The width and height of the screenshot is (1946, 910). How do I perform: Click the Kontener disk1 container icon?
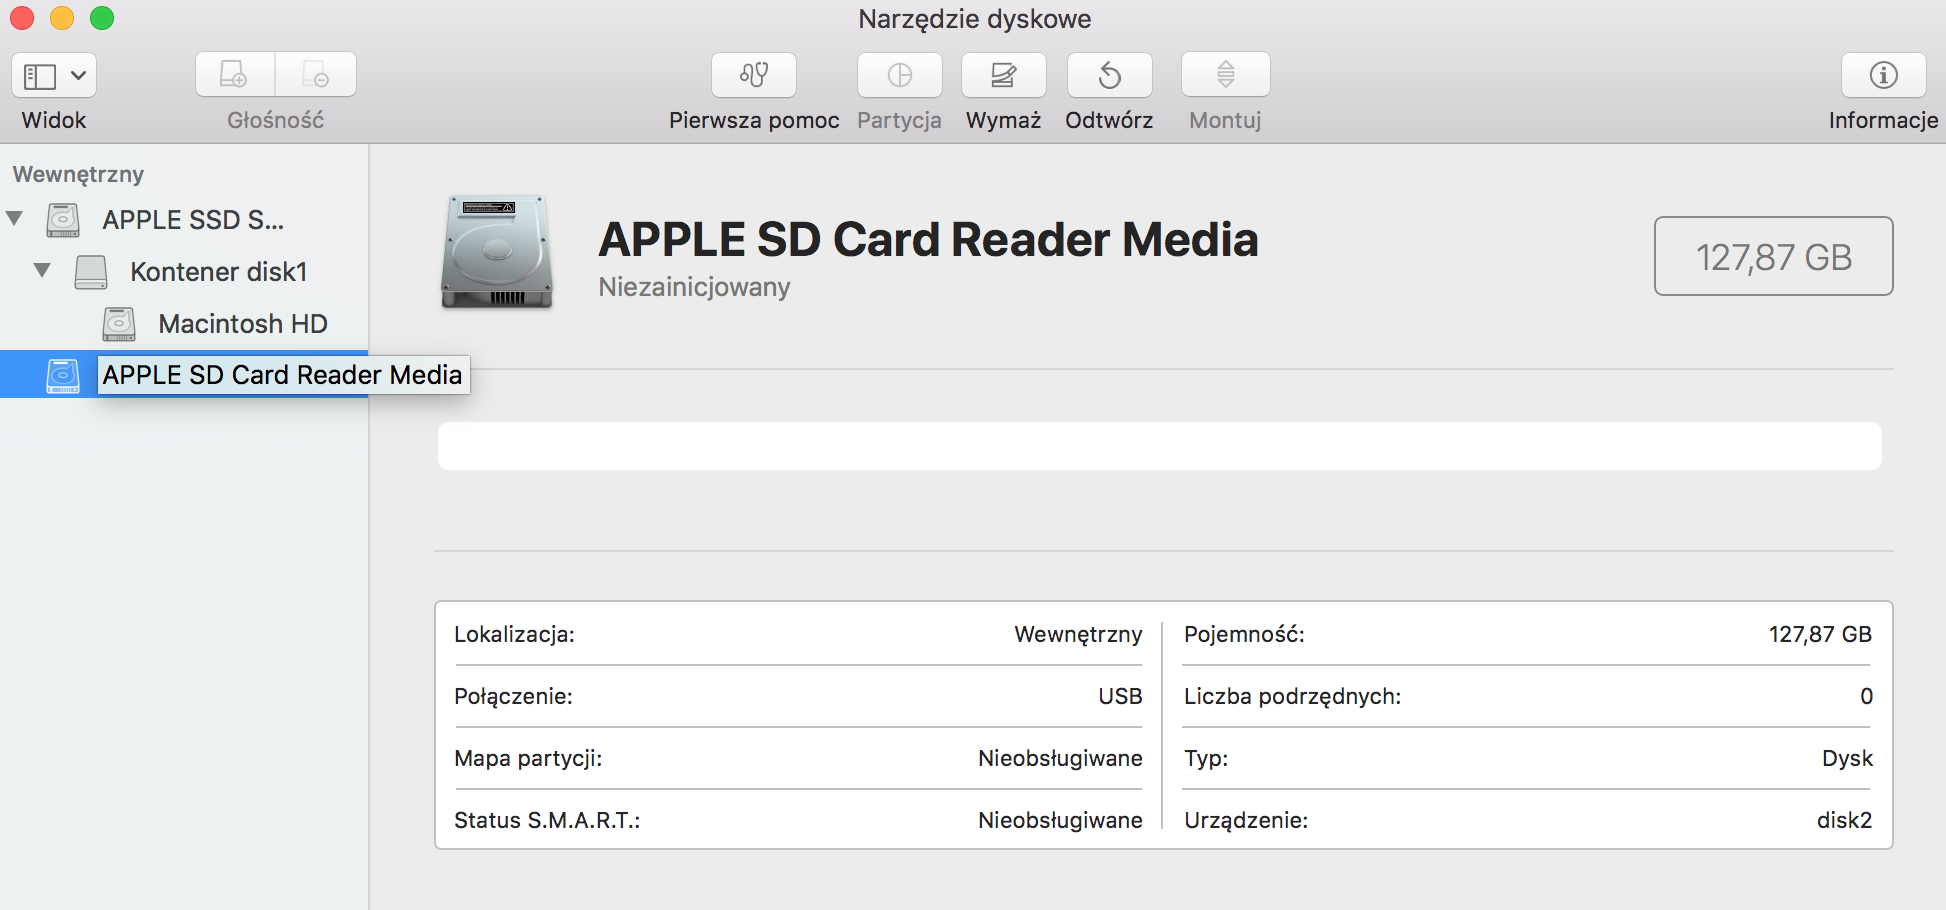click(x=91, y=272)
